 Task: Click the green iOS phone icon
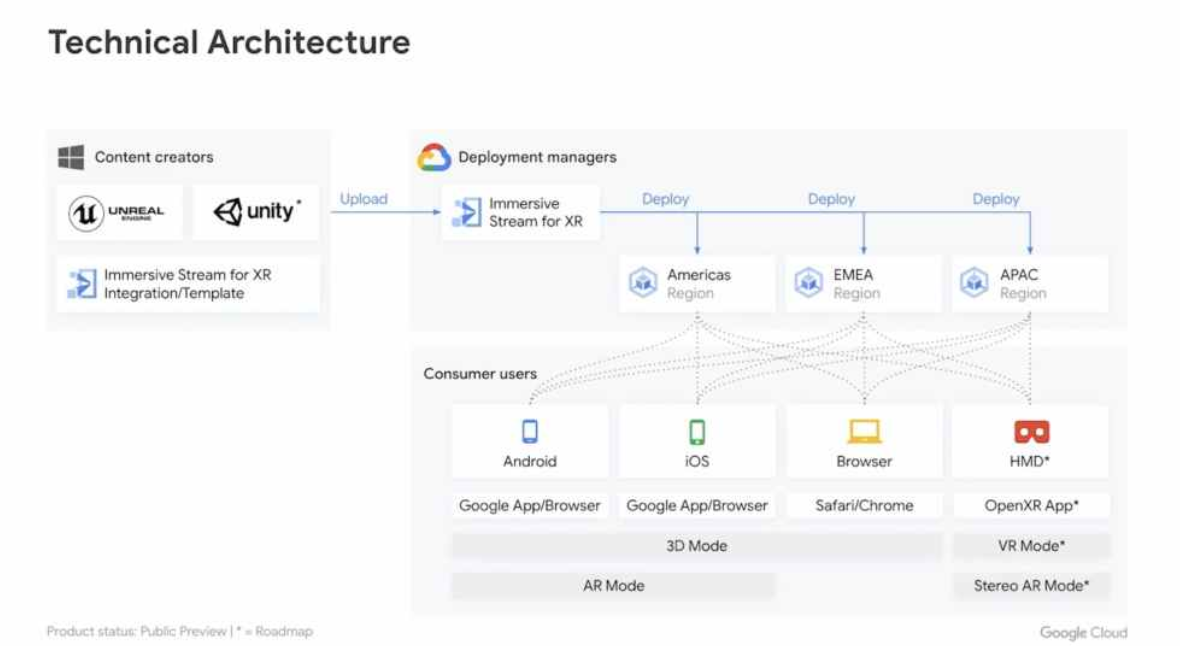(697, 431)
